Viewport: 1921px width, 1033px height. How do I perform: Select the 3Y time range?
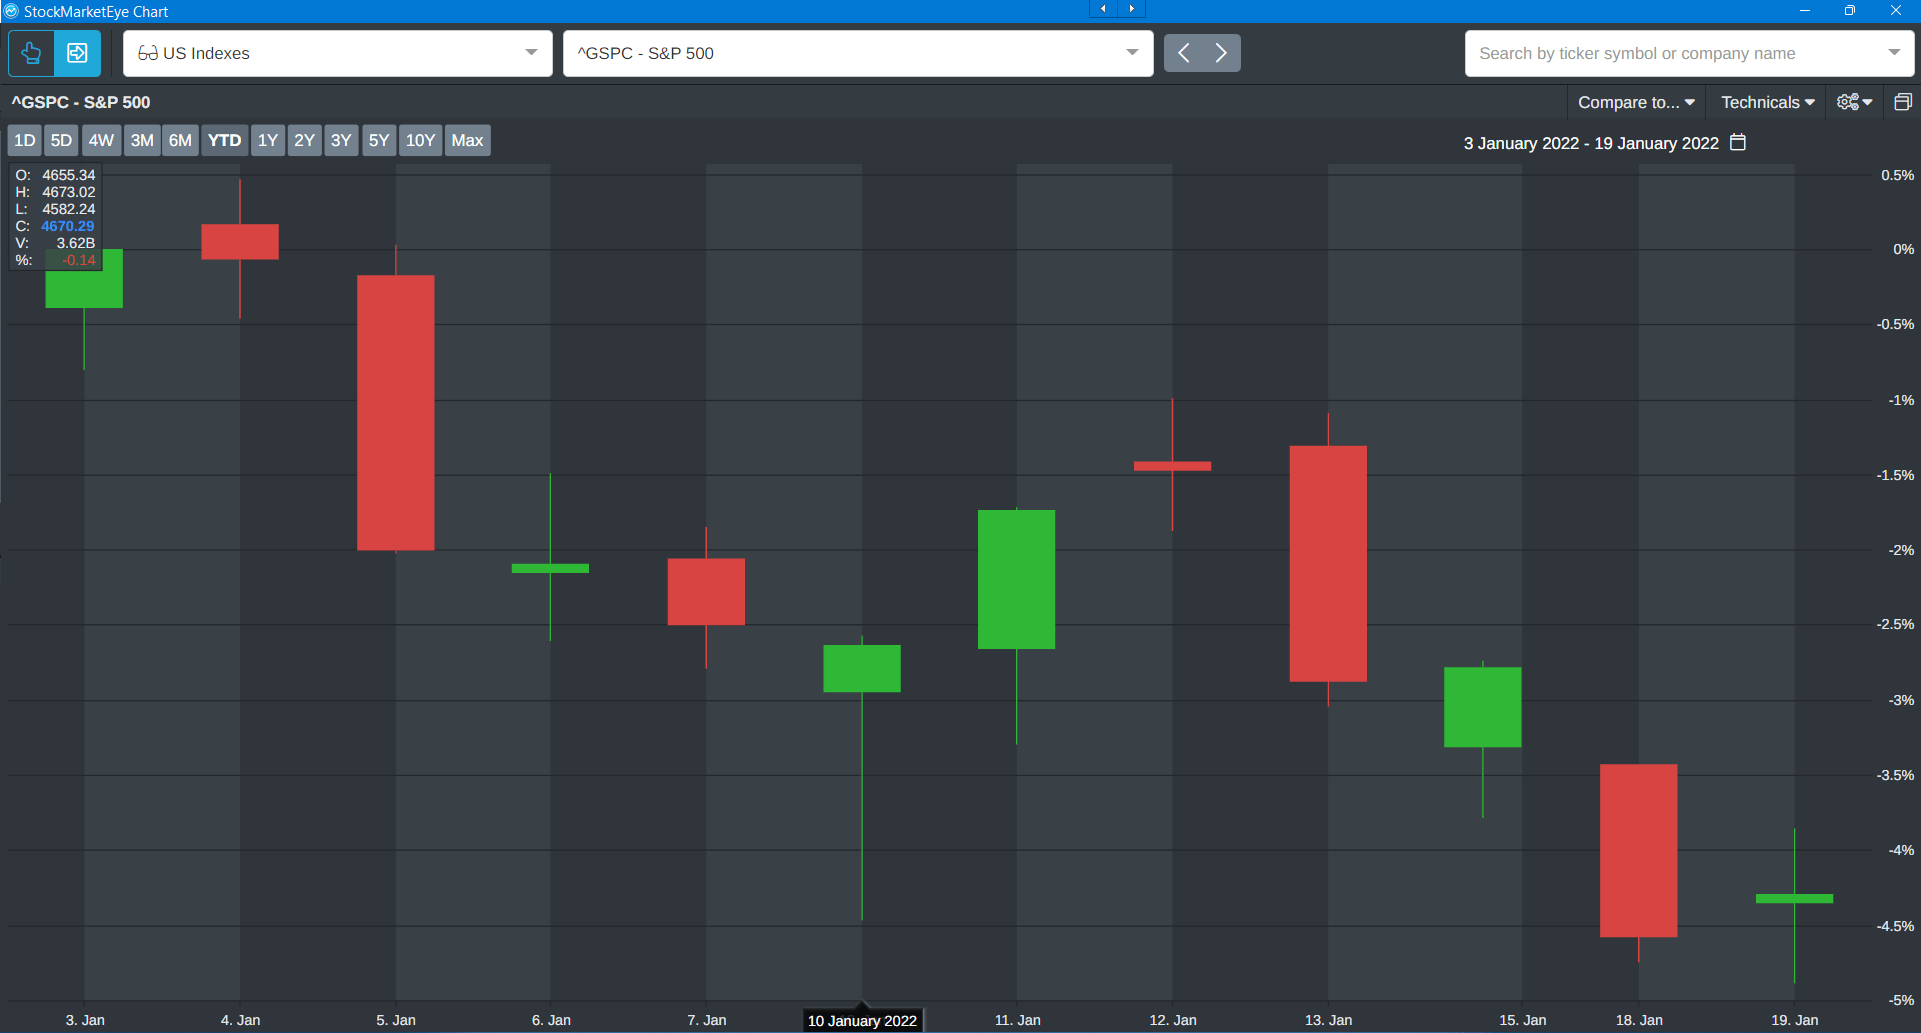pyautogui.click(x=341, y=140)
